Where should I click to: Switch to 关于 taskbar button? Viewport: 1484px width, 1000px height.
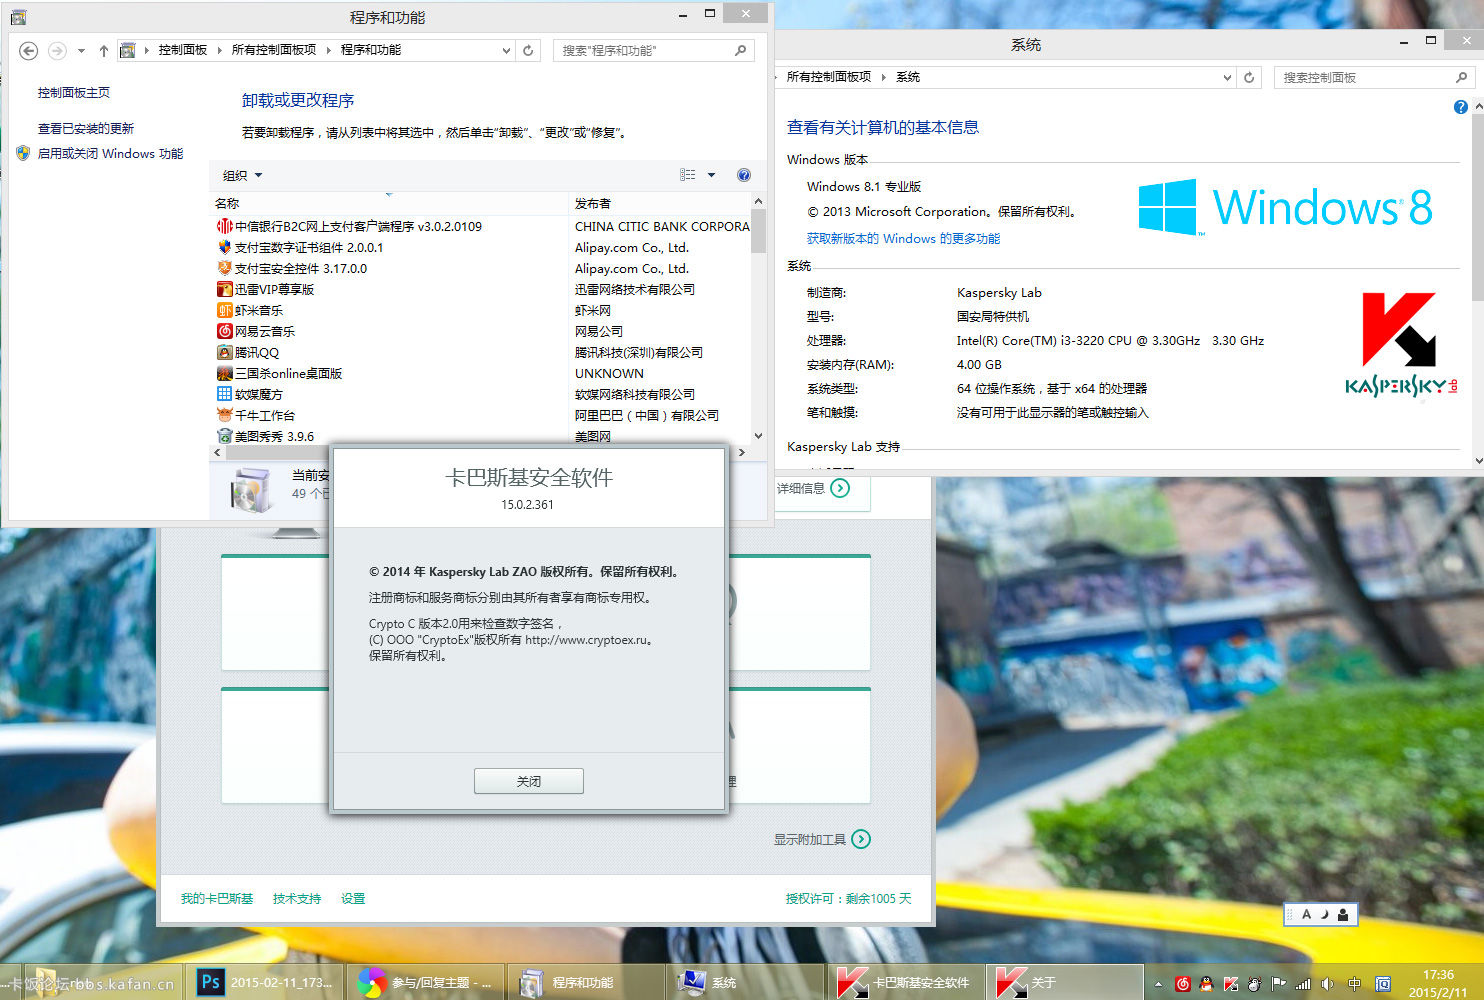[x=1066, y=982]
